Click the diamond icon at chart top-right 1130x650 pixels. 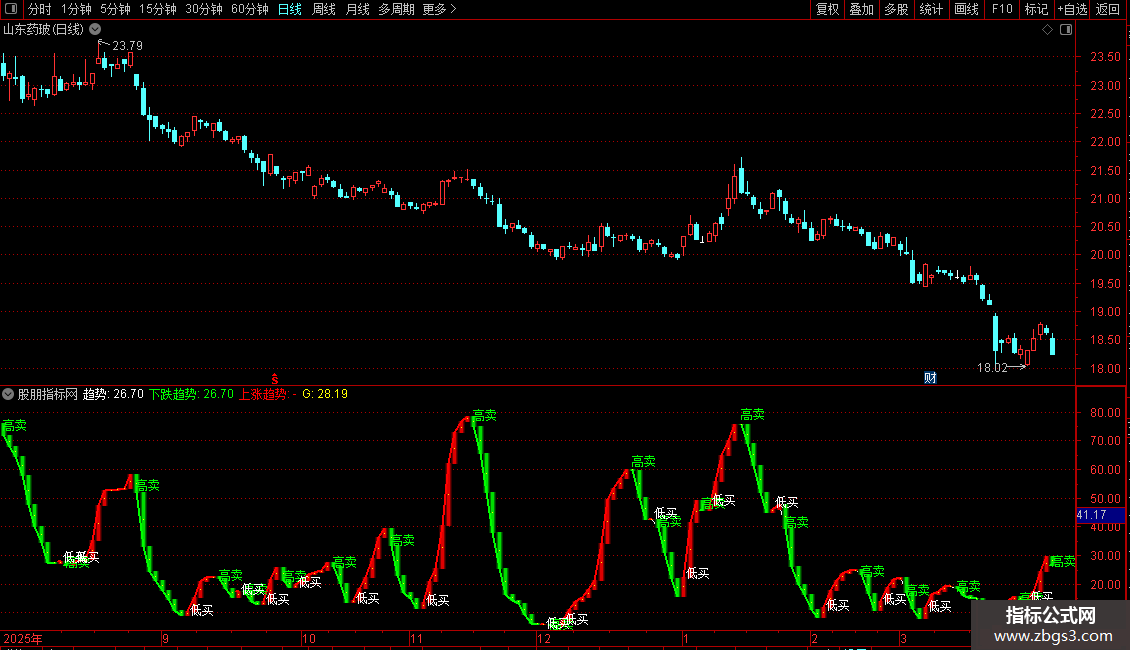pyautogui.click(x=1048, y=29)
